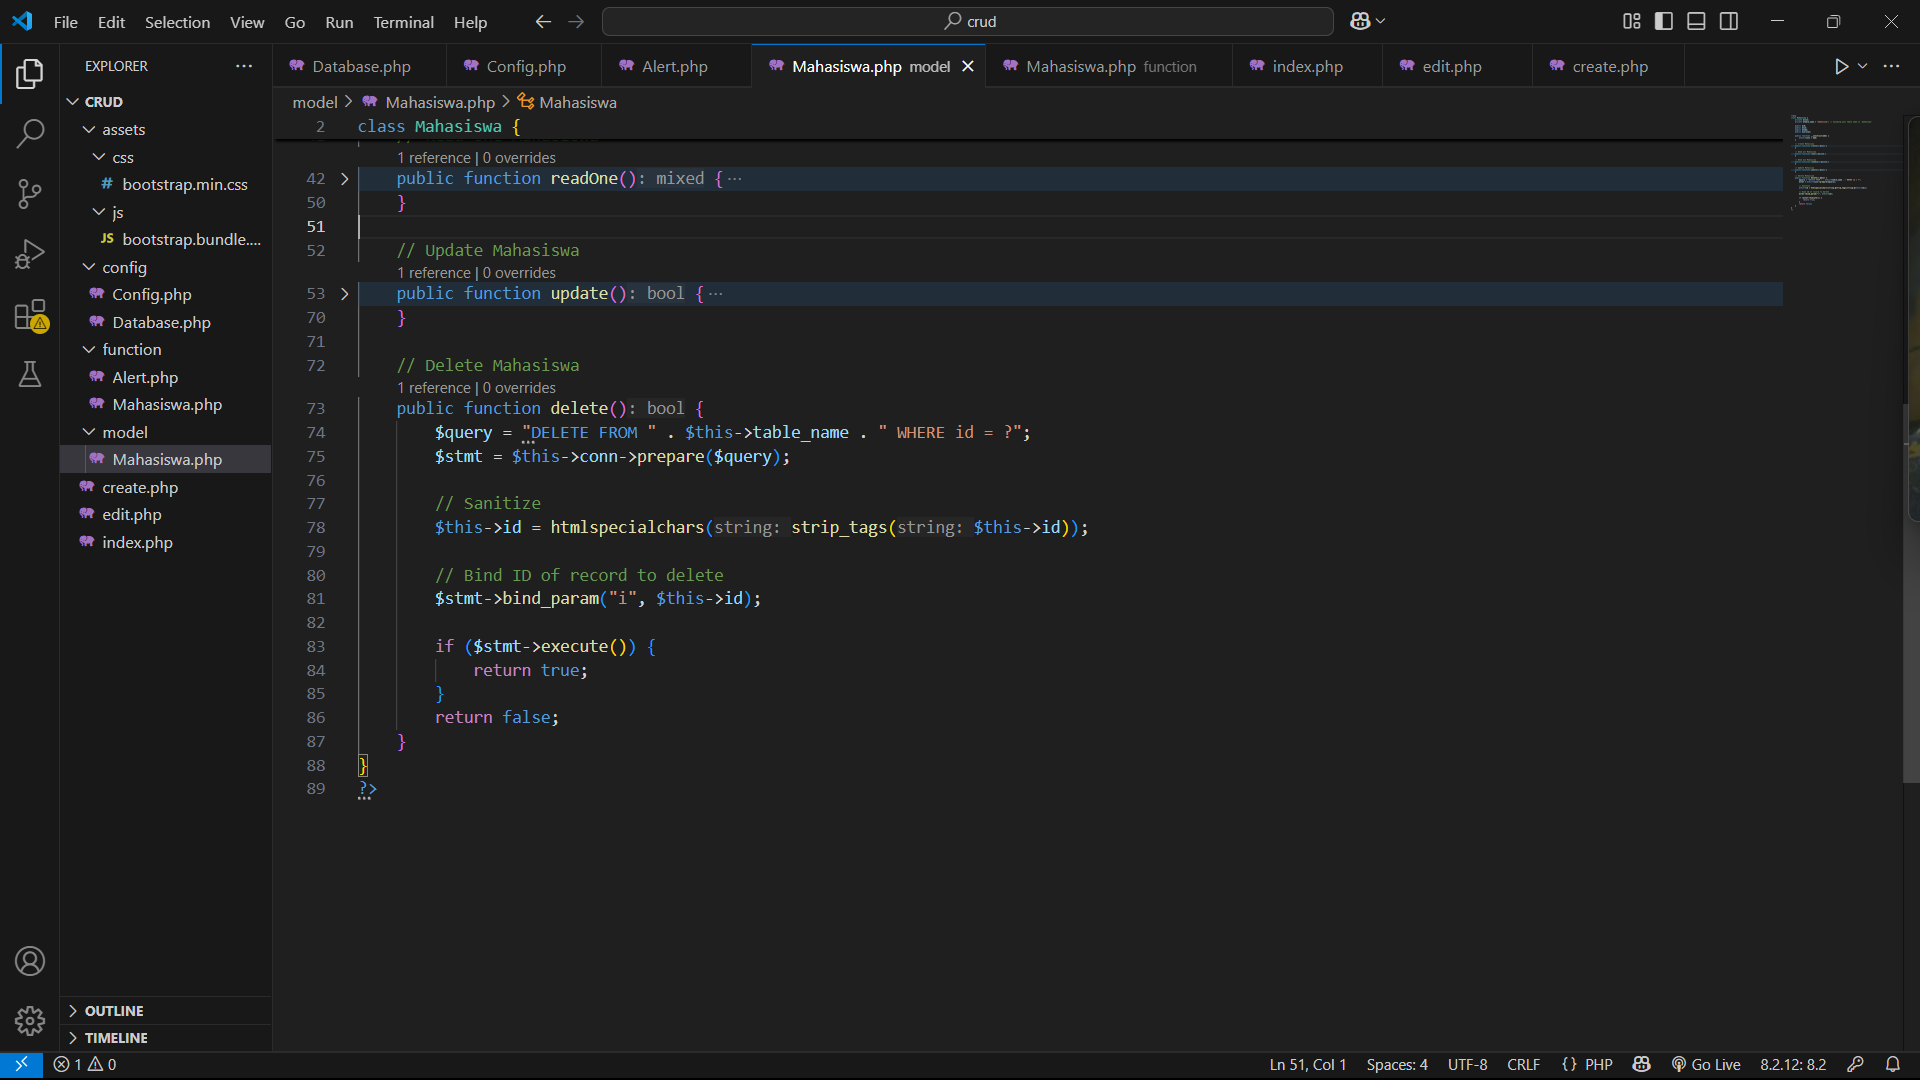
Task: Run the PHP file with play button
Action: 1841,66
